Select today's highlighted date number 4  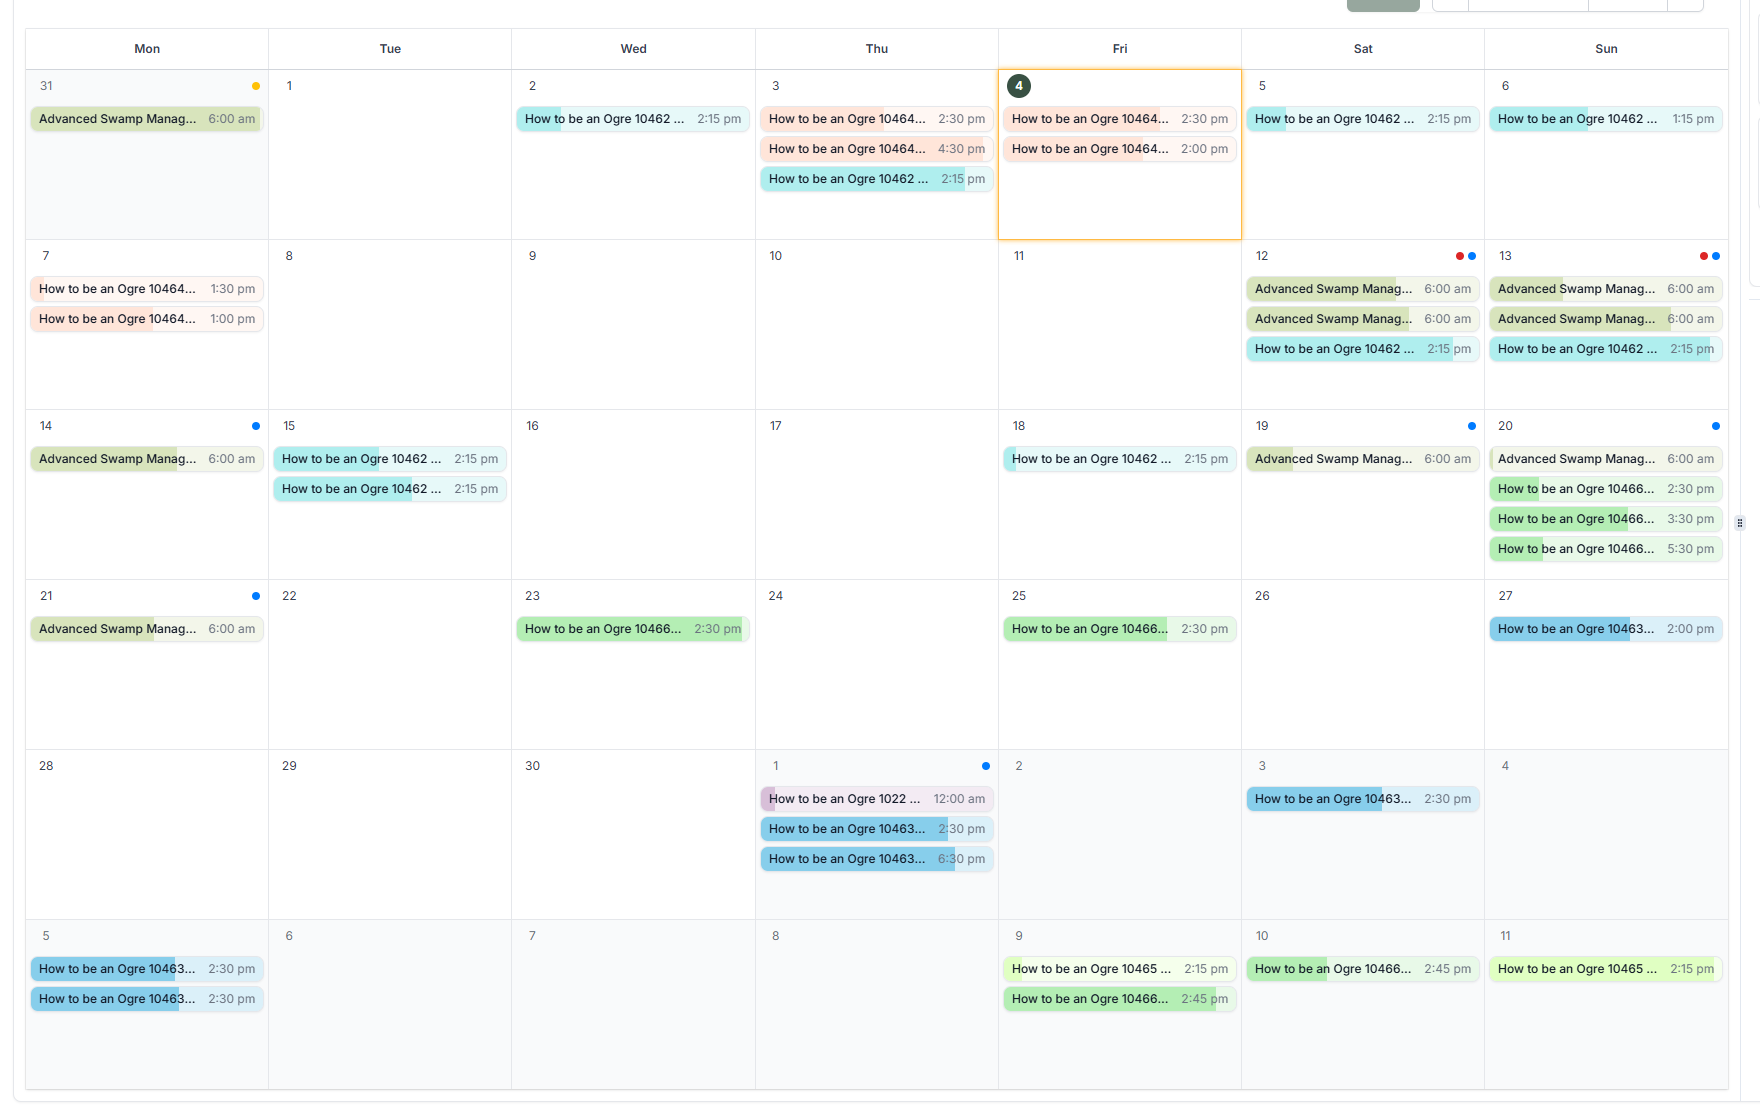coord(1019,86)
